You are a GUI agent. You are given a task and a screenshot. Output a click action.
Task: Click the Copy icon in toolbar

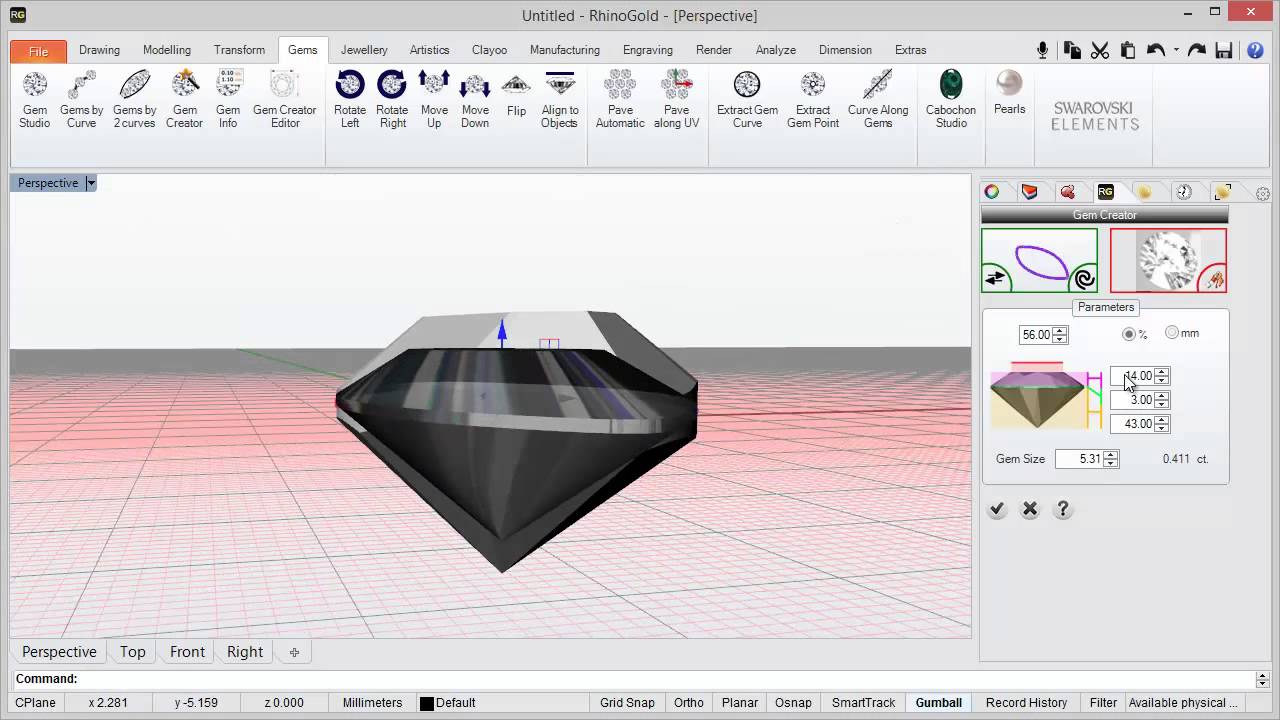click(x=1072, y=50)
